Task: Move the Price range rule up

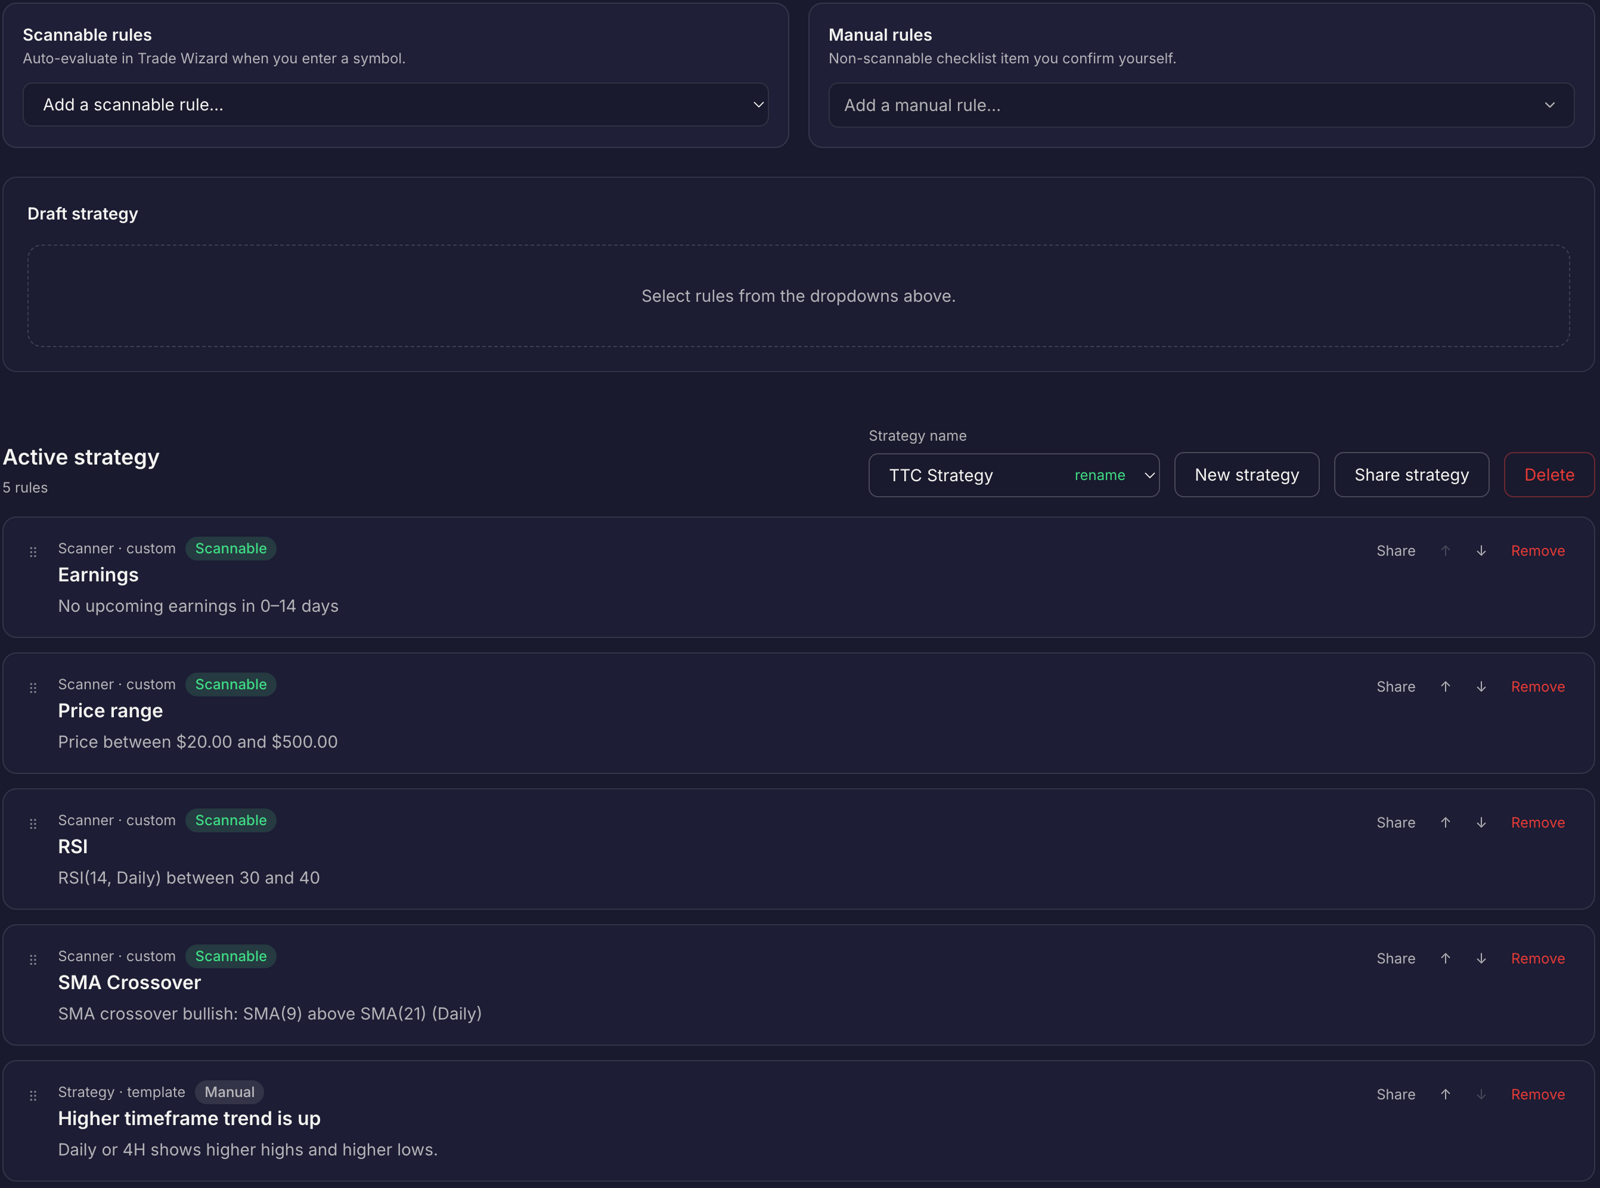Action: click(1445, 687)
